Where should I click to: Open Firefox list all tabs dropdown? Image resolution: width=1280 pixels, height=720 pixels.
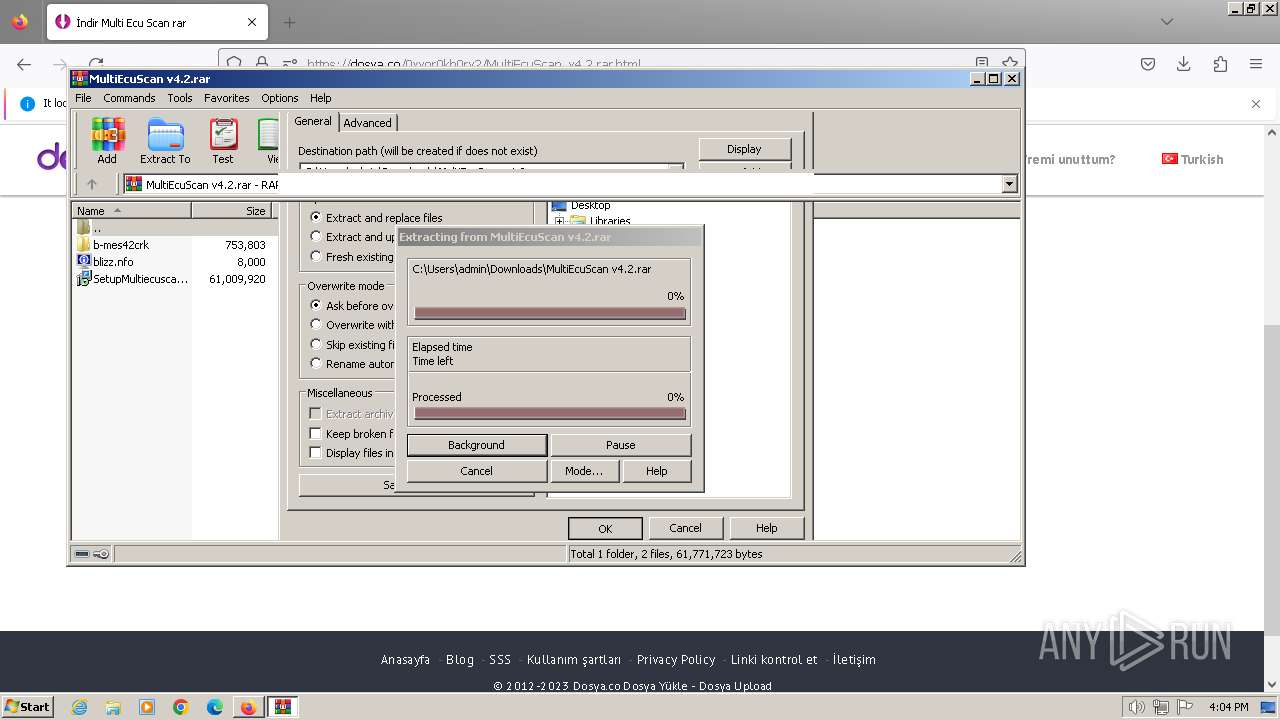(x=1167, y=22)
